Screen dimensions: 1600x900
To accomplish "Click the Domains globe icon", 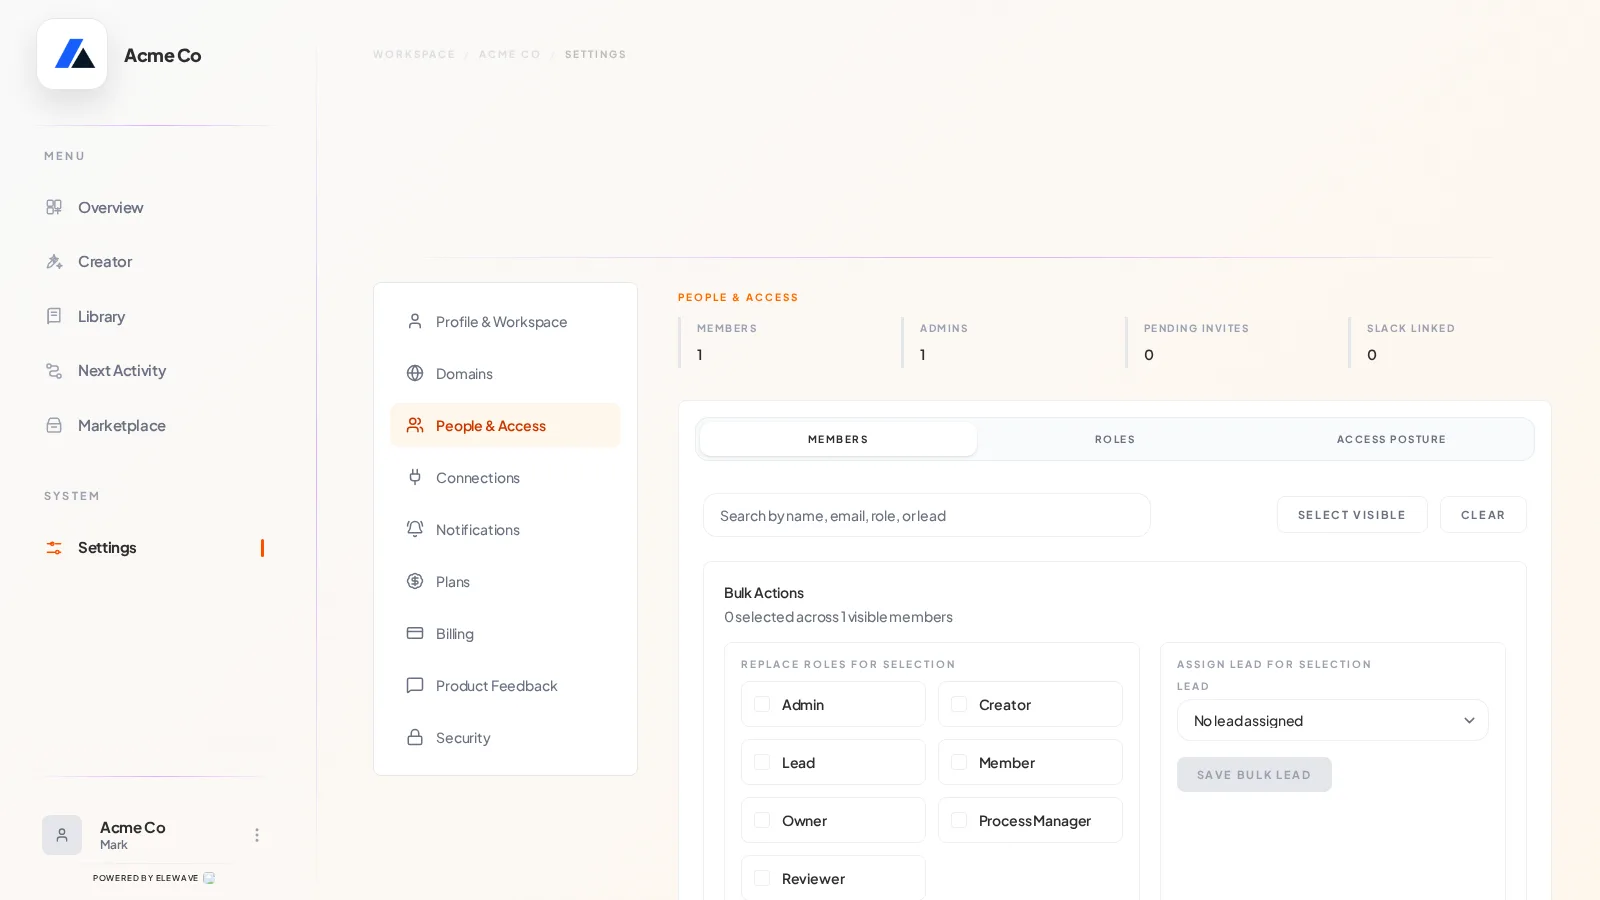I will (x=415, y=373).
